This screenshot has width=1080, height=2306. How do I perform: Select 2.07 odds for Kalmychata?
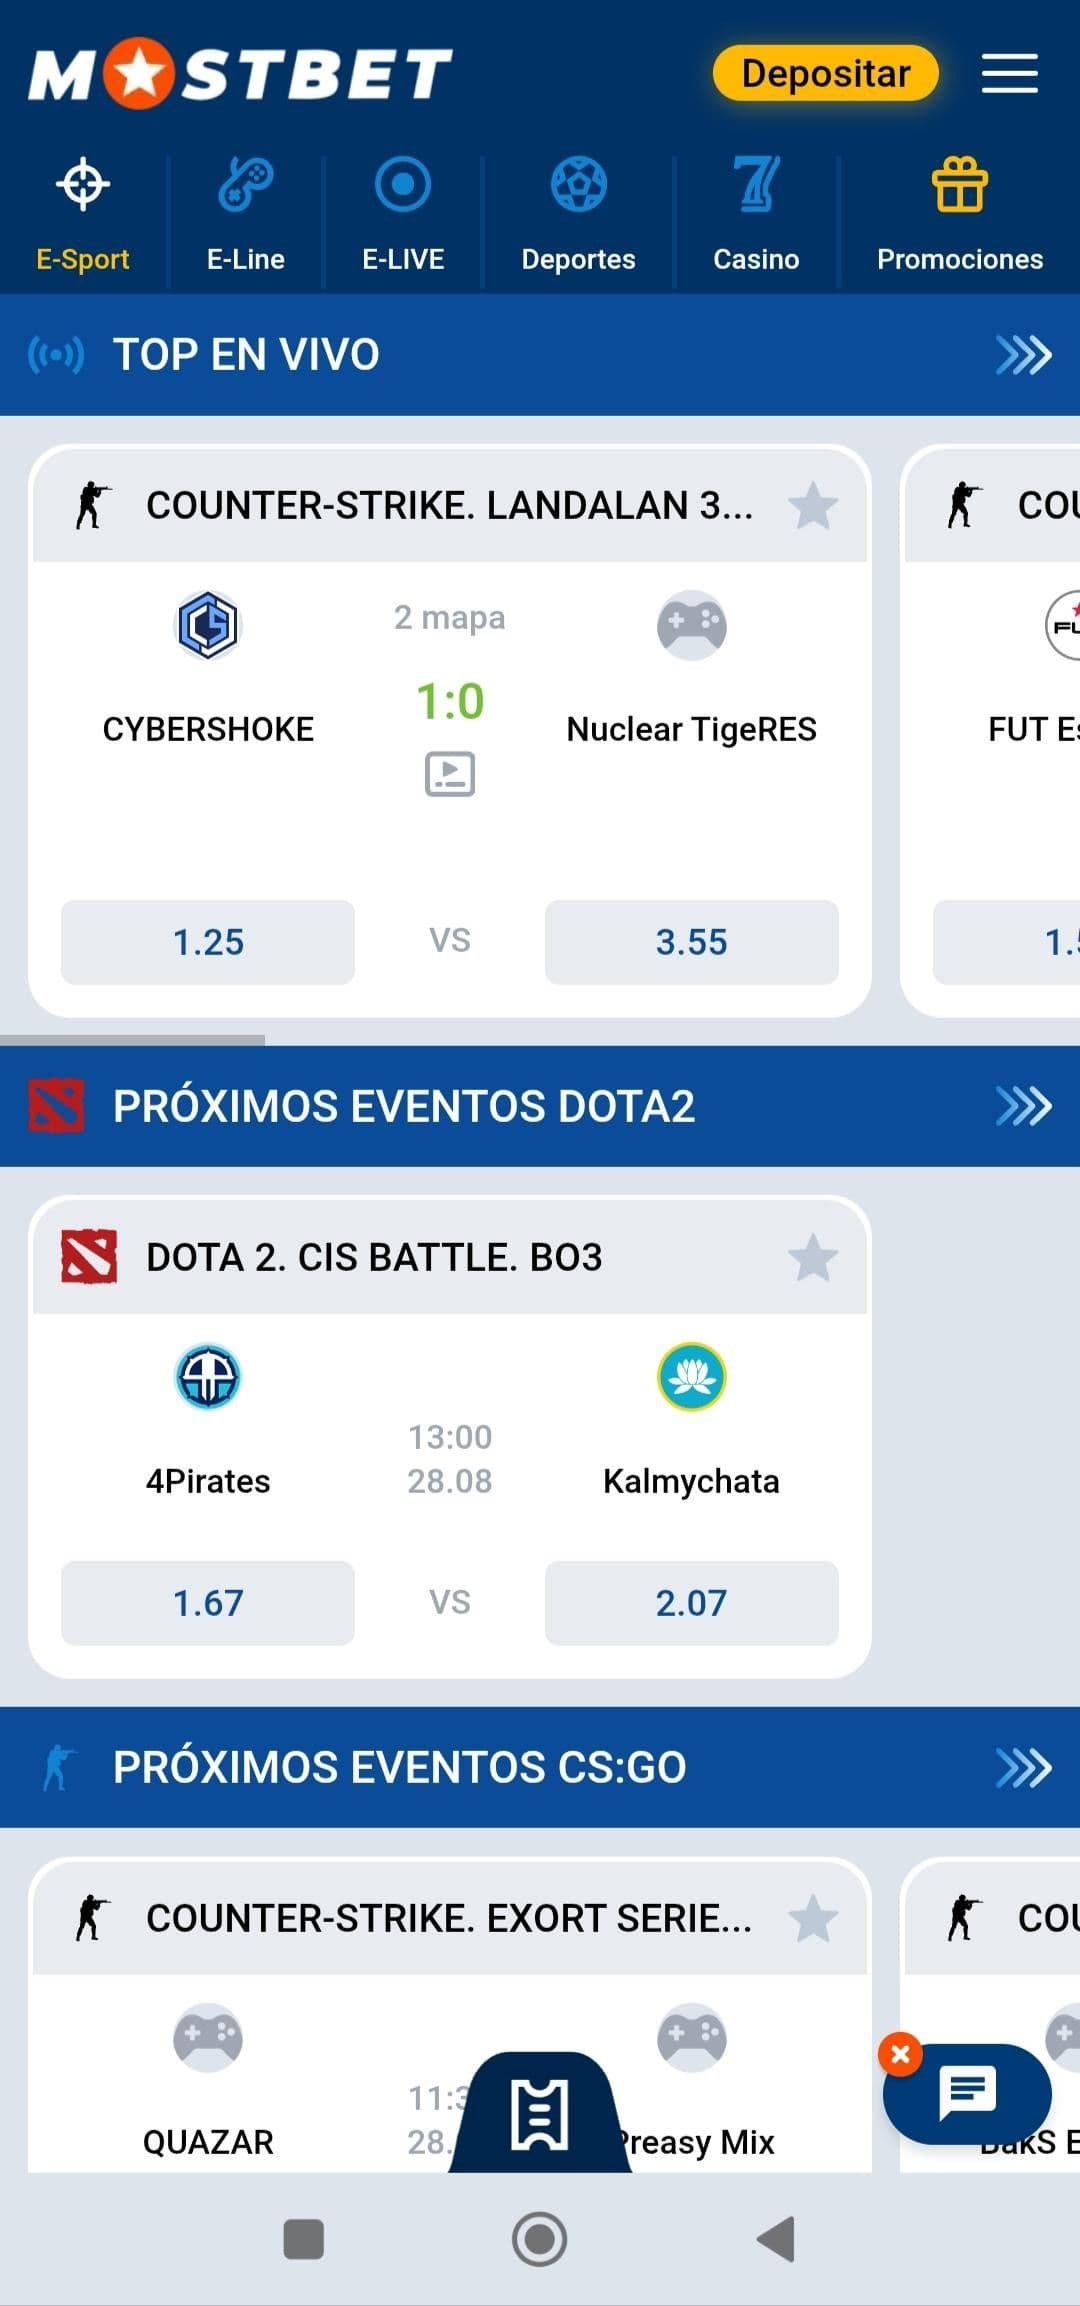click(x=691, y=1603)
